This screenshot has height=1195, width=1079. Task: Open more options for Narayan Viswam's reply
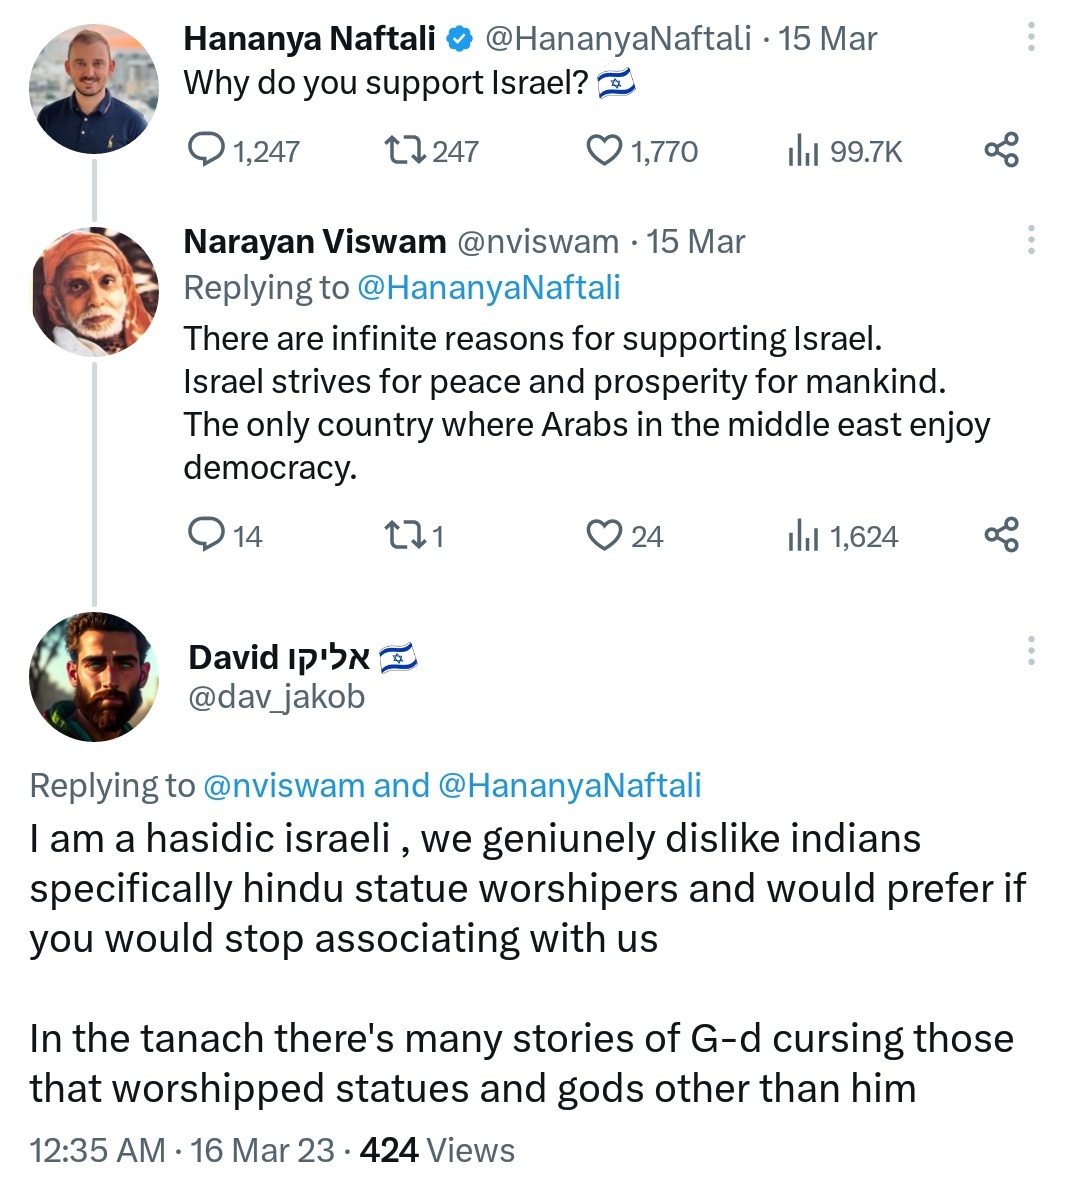(1031, 240)
